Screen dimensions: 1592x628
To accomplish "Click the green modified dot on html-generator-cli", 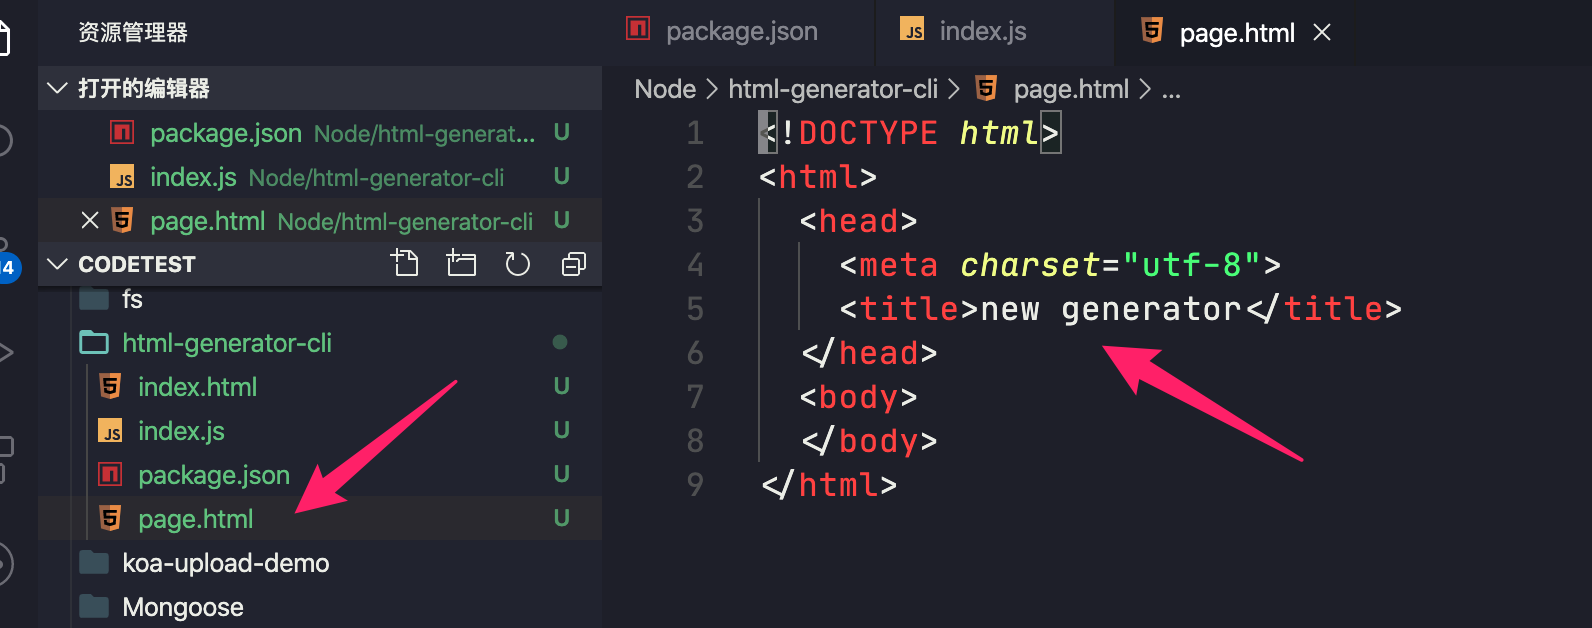I will (560, 342).
